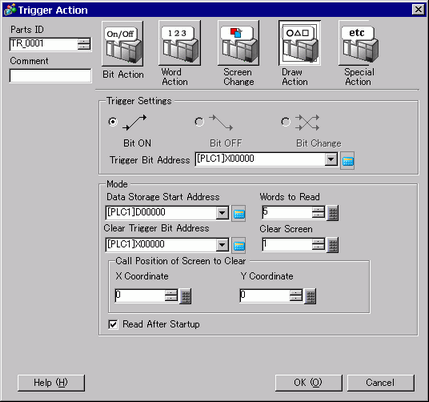This screenshot has width=429, height=402.
Task: Choose the Screen Change action icon
Action: (238, 43)
